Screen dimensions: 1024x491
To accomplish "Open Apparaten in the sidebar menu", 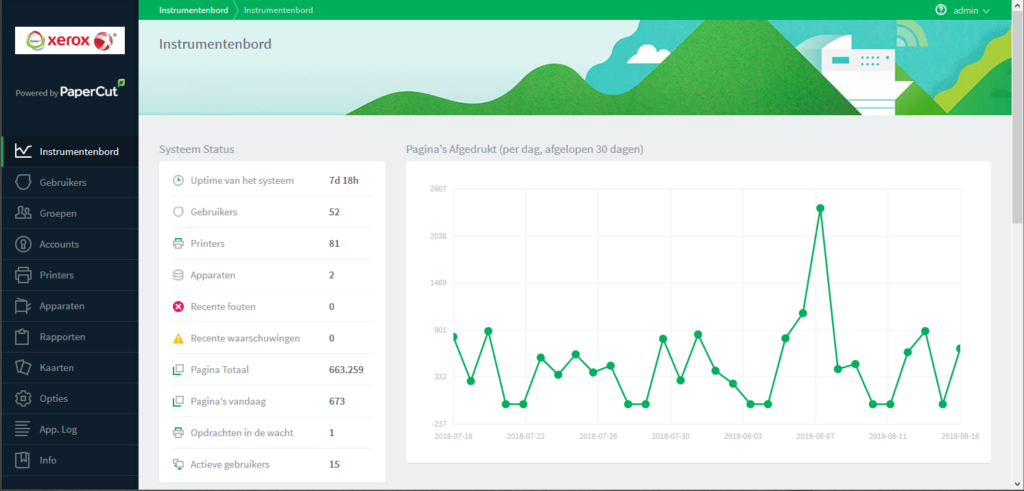I will 69,306.
